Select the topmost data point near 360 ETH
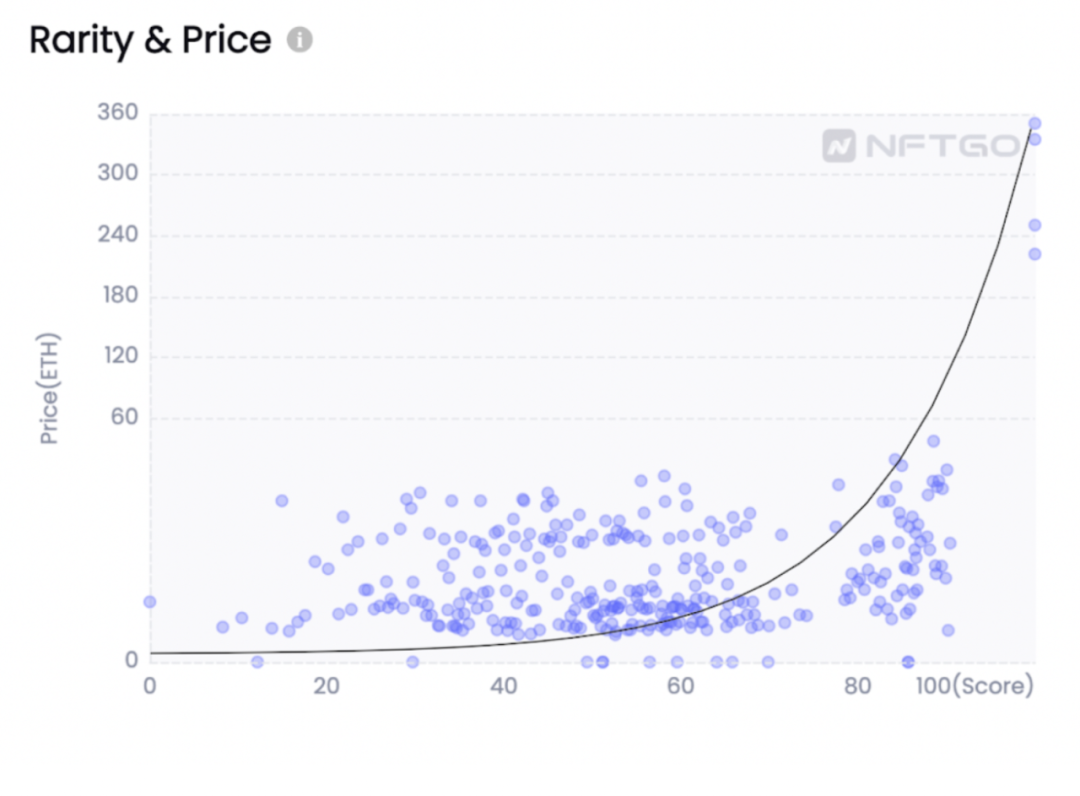 1035,124
